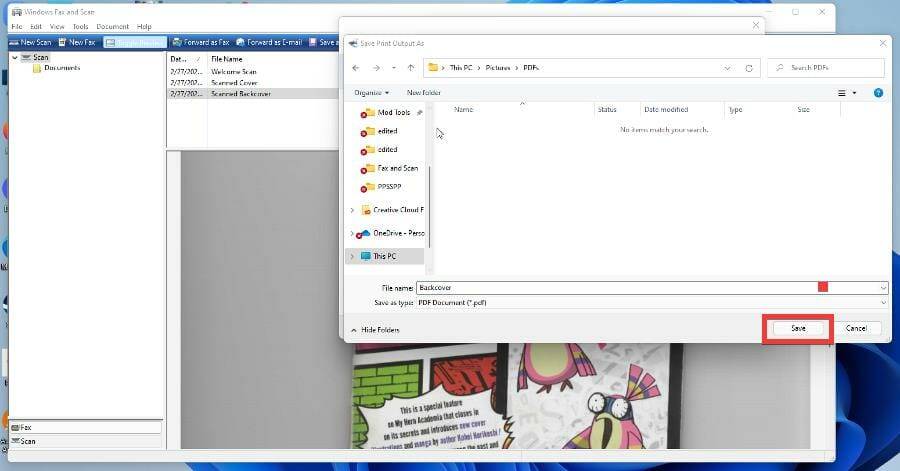Open the Document menu
Image resolution: width=900 pixels, height=471 pixels.
[112, 26]
